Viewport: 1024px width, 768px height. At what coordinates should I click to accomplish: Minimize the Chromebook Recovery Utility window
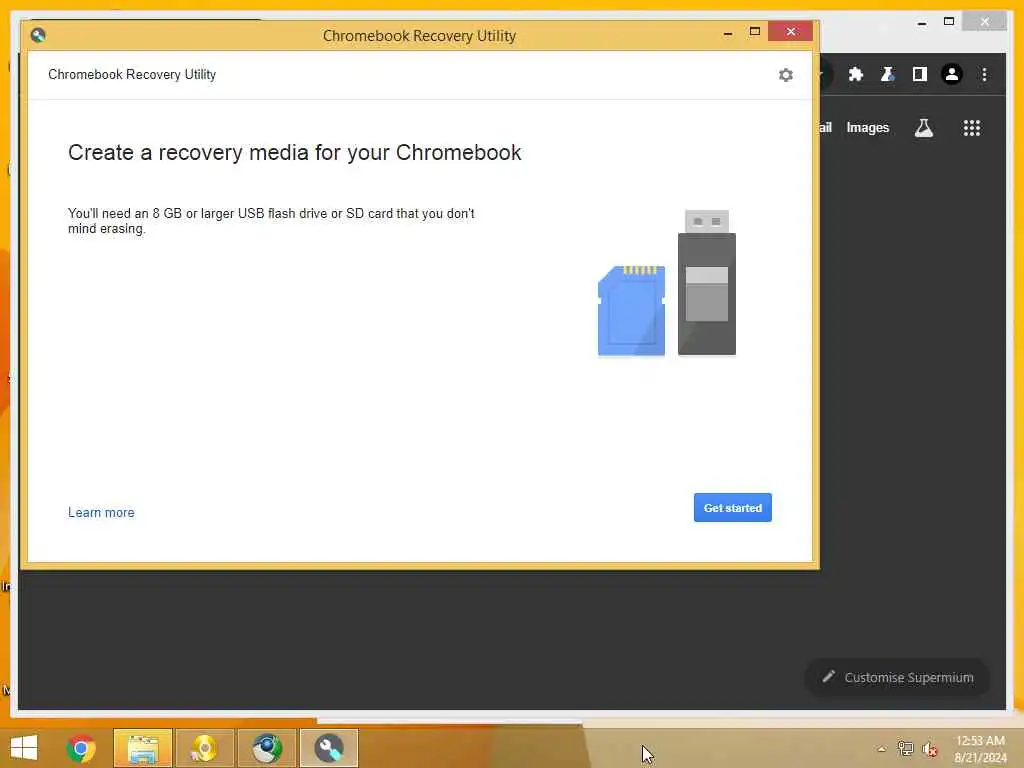coord(728,33)
